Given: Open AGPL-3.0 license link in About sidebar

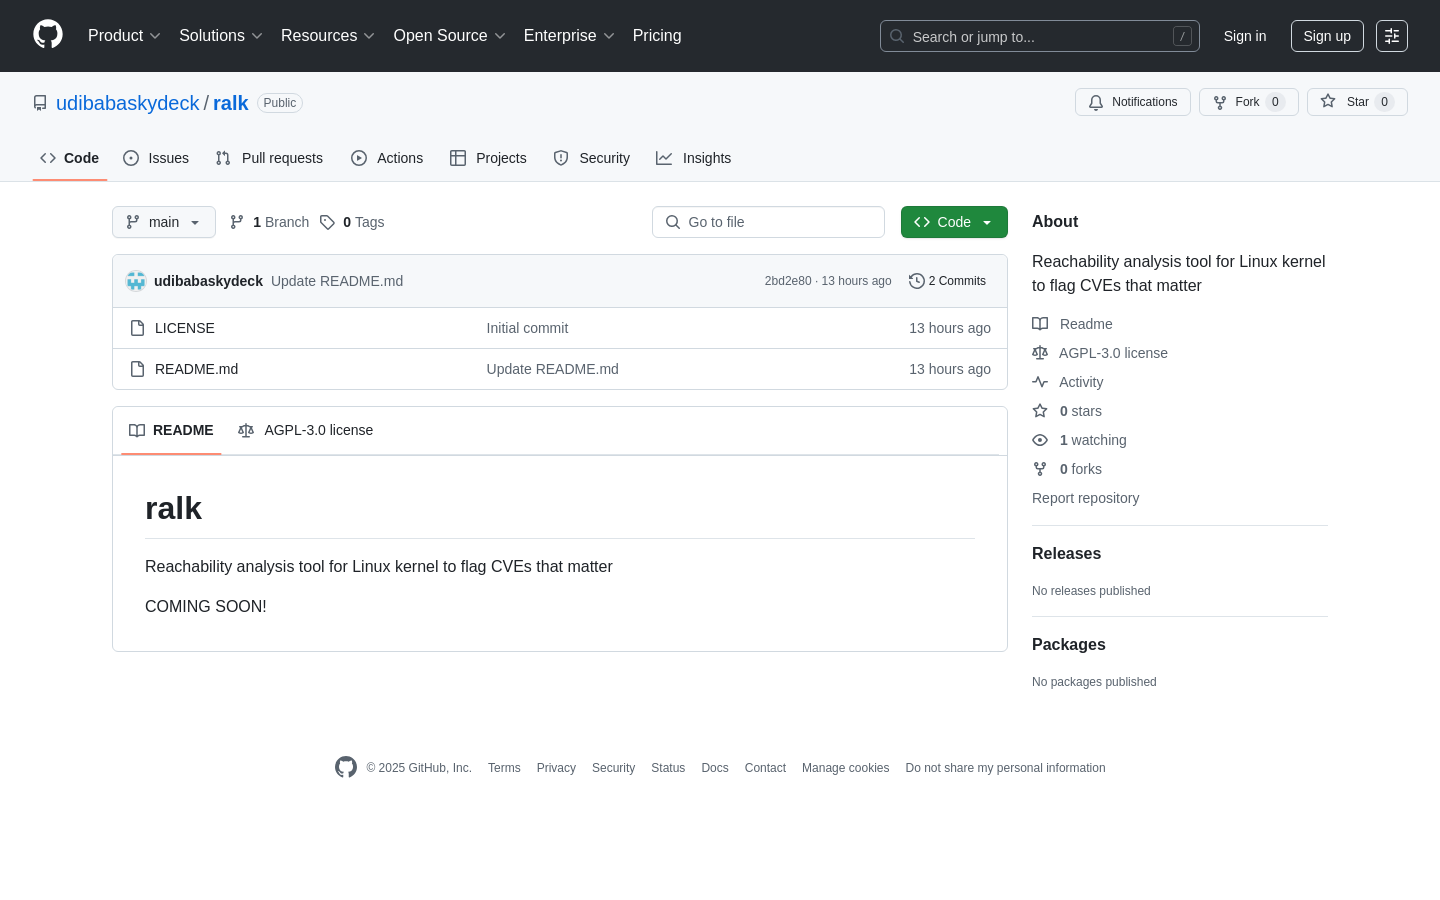Looking at the screenshot, I should coord(1100,353).
